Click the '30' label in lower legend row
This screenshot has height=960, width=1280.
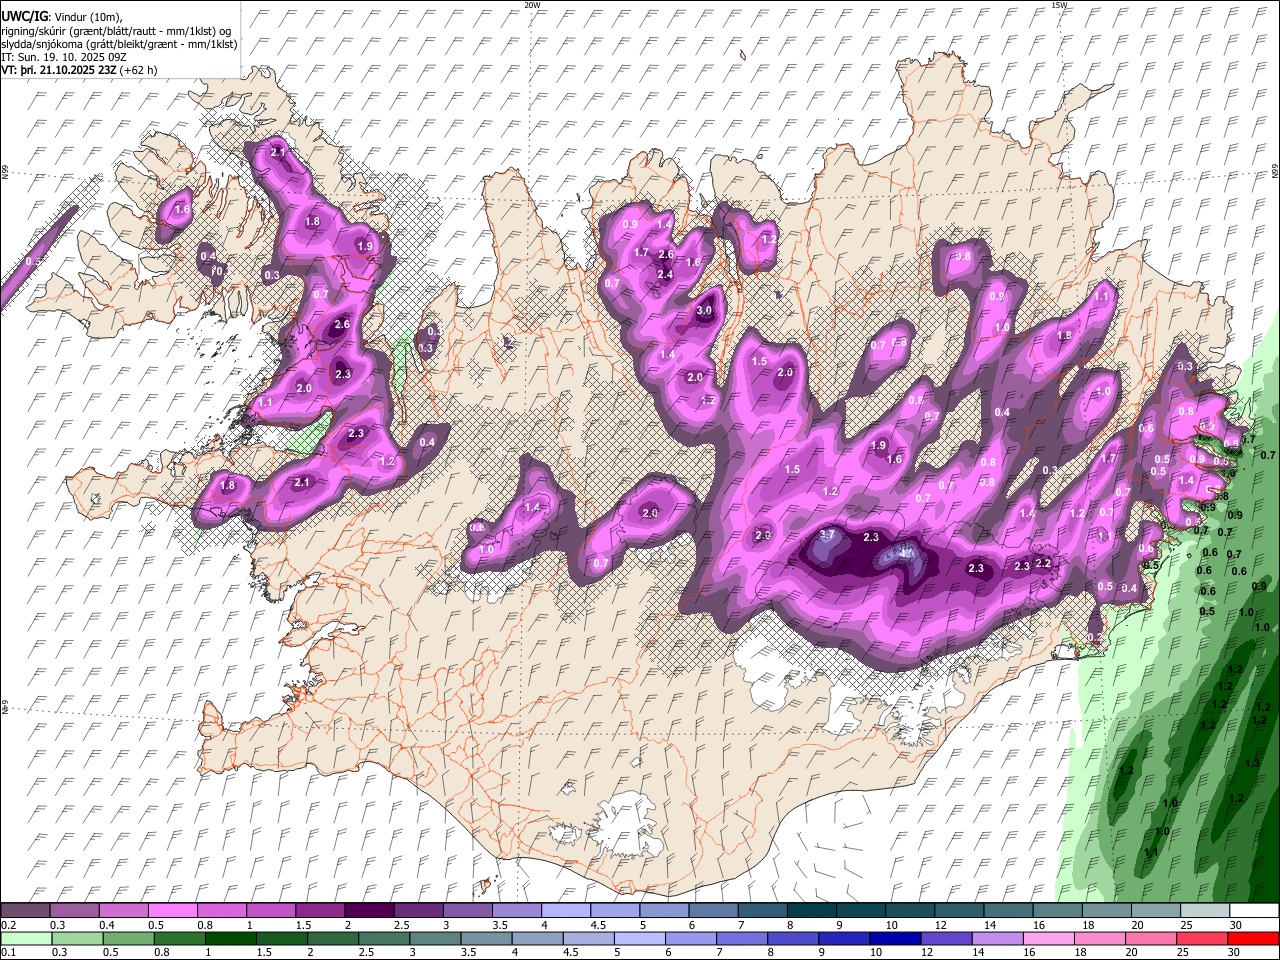[x=1233, y=952]
